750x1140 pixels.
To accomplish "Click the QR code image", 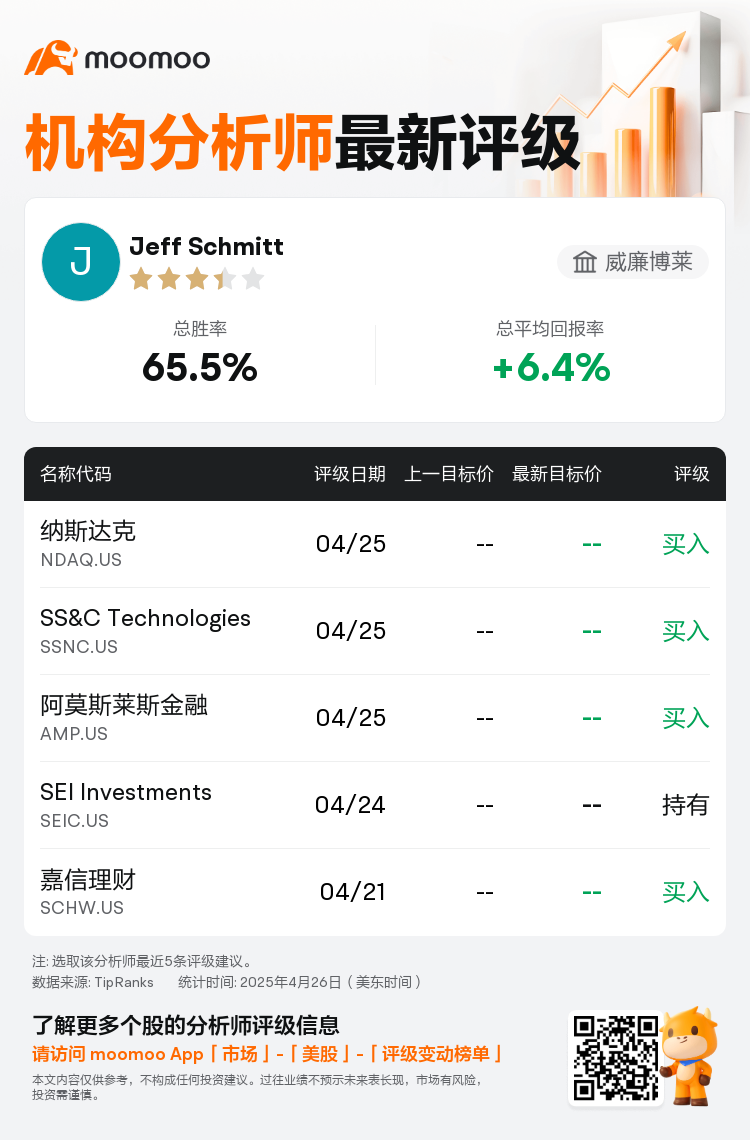I will coord(614,1058).
